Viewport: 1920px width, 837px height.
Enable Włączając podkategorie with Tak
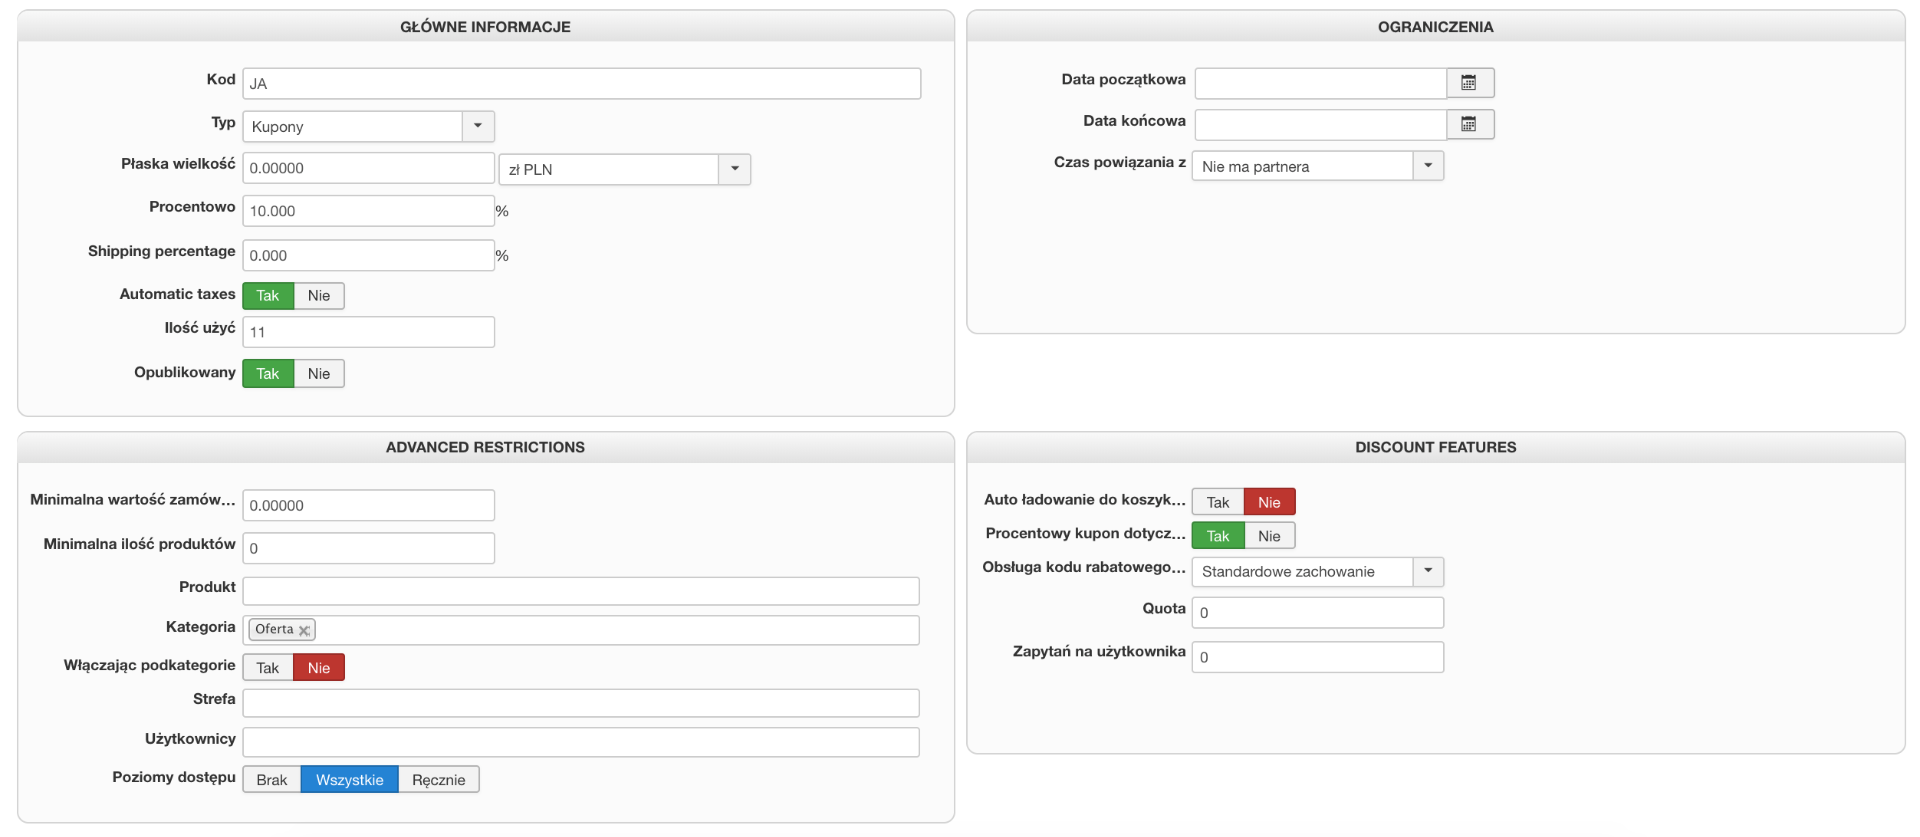[267, 668]
